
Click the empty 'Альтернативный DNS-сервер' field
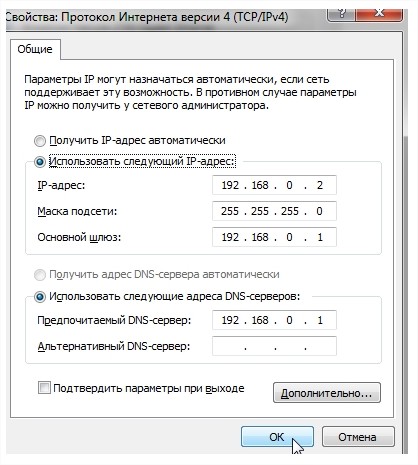274,346
